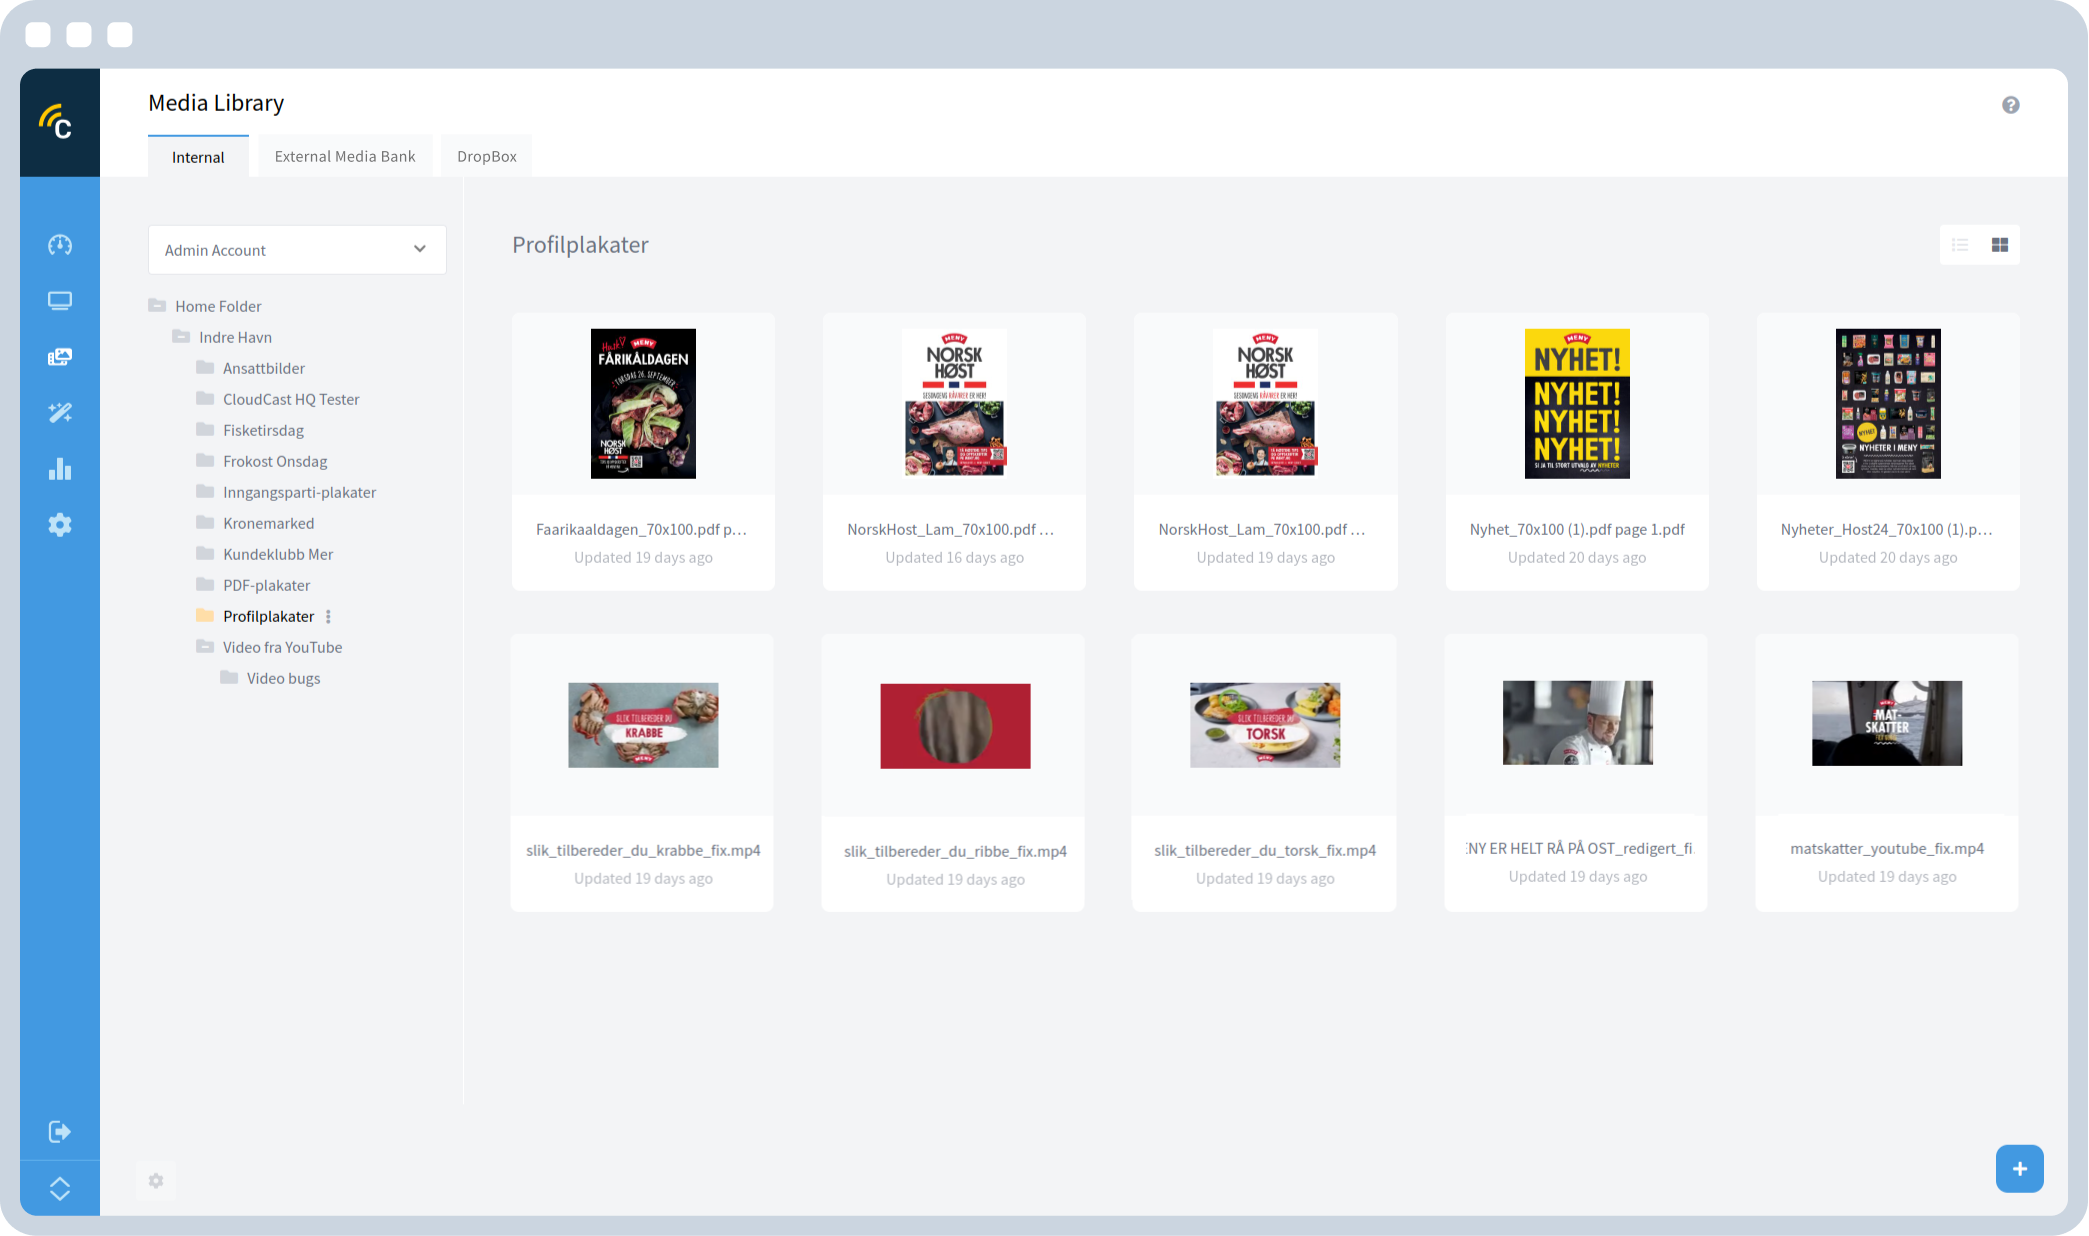The image size is (2089, 1236).
Task: Switch to list view layout
Action: click(1960, 244)
